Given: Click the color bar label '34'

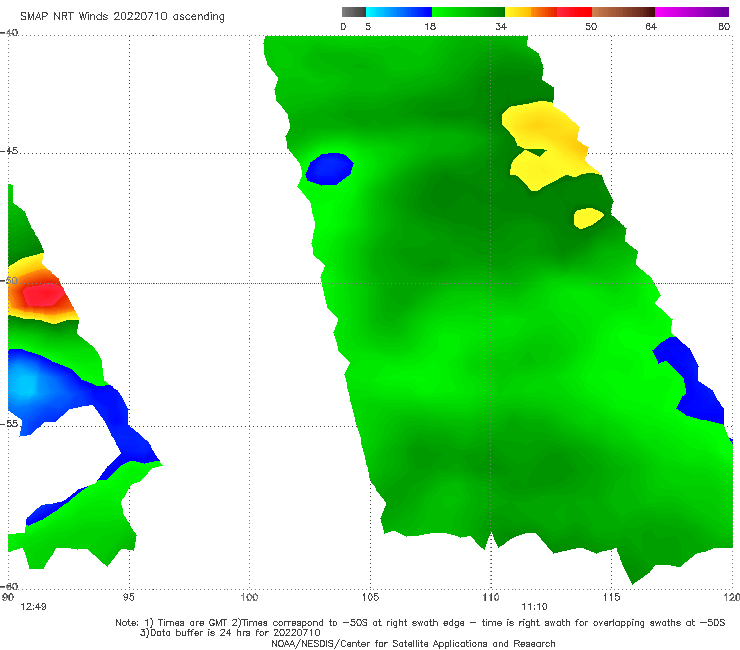Looking at the screenshot, I should [501, 26].
